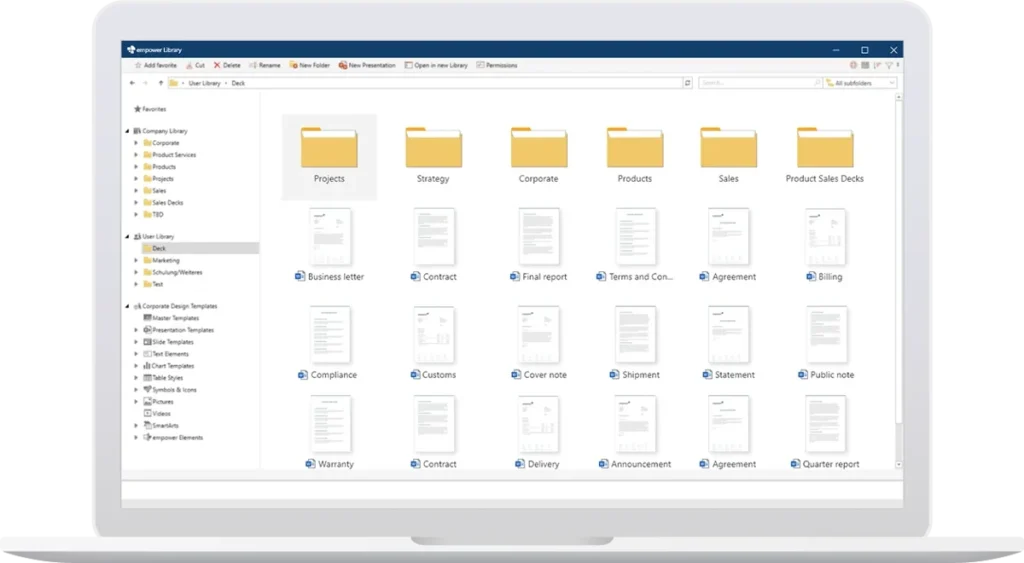Create a New Folder from toolbar

click(310, 65)
